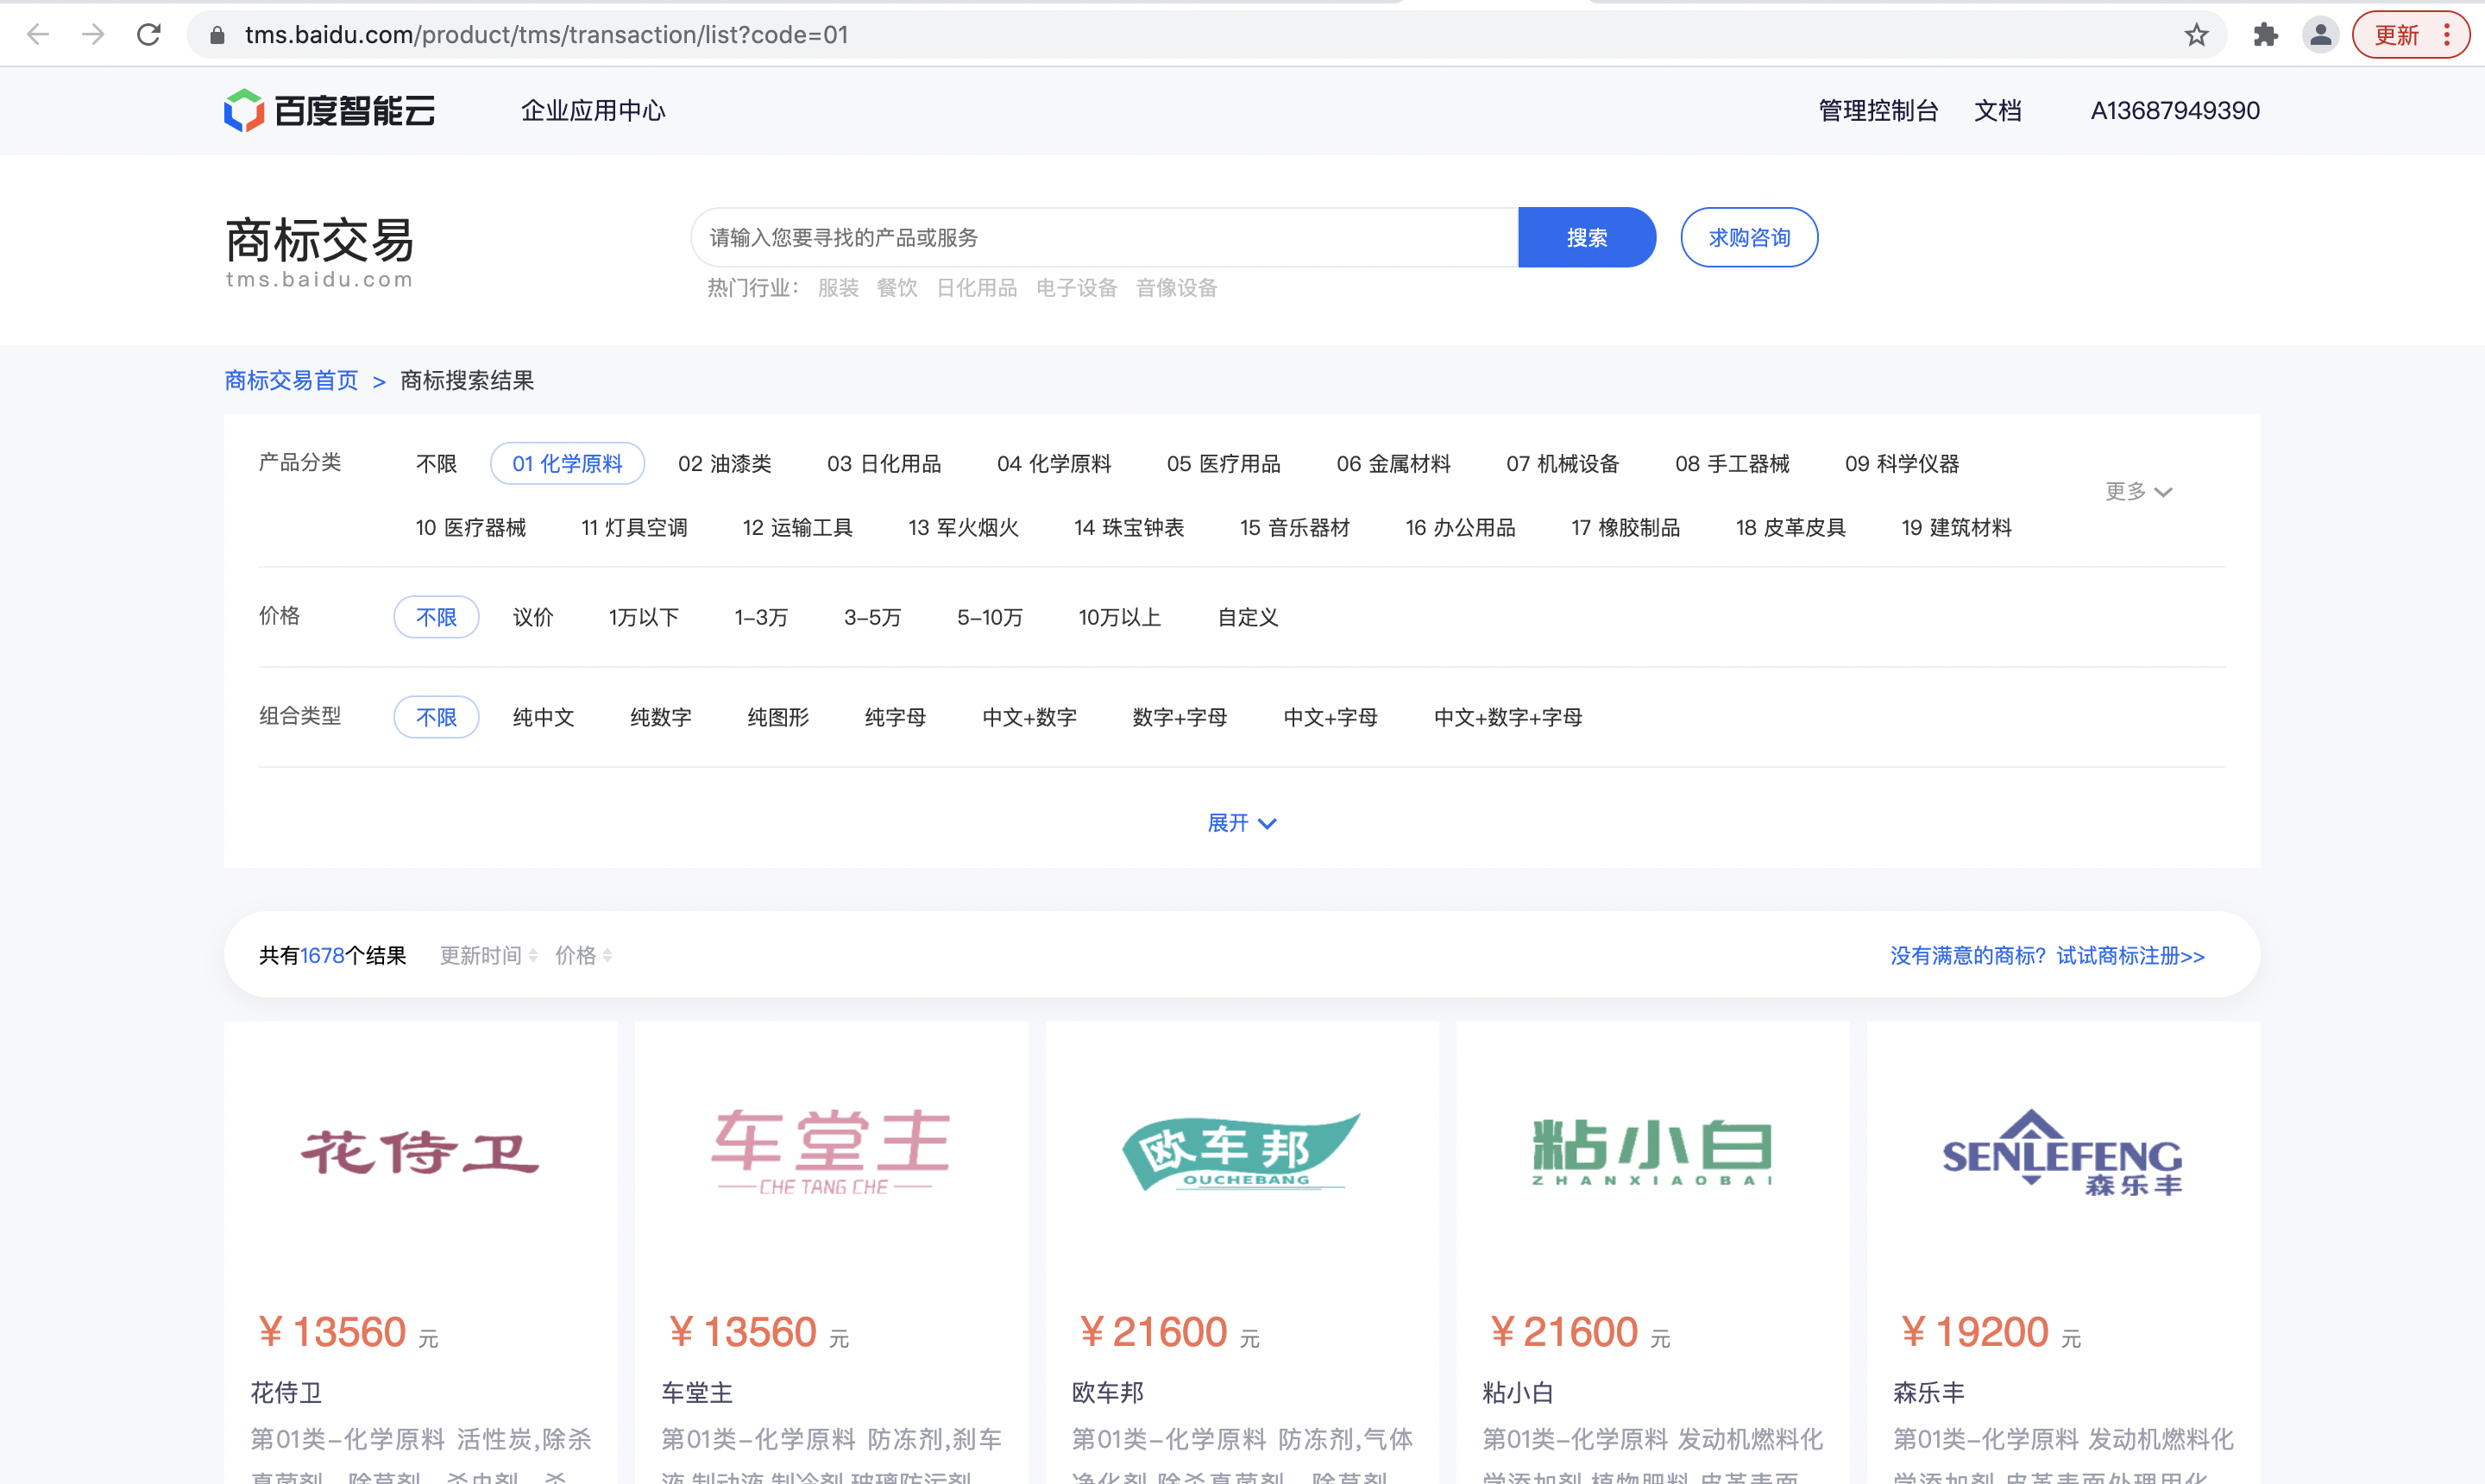Click the browser forward arrow
Image resolution: width=2485 pixels, height=1484 pixels.
click(x=93, y=35)
